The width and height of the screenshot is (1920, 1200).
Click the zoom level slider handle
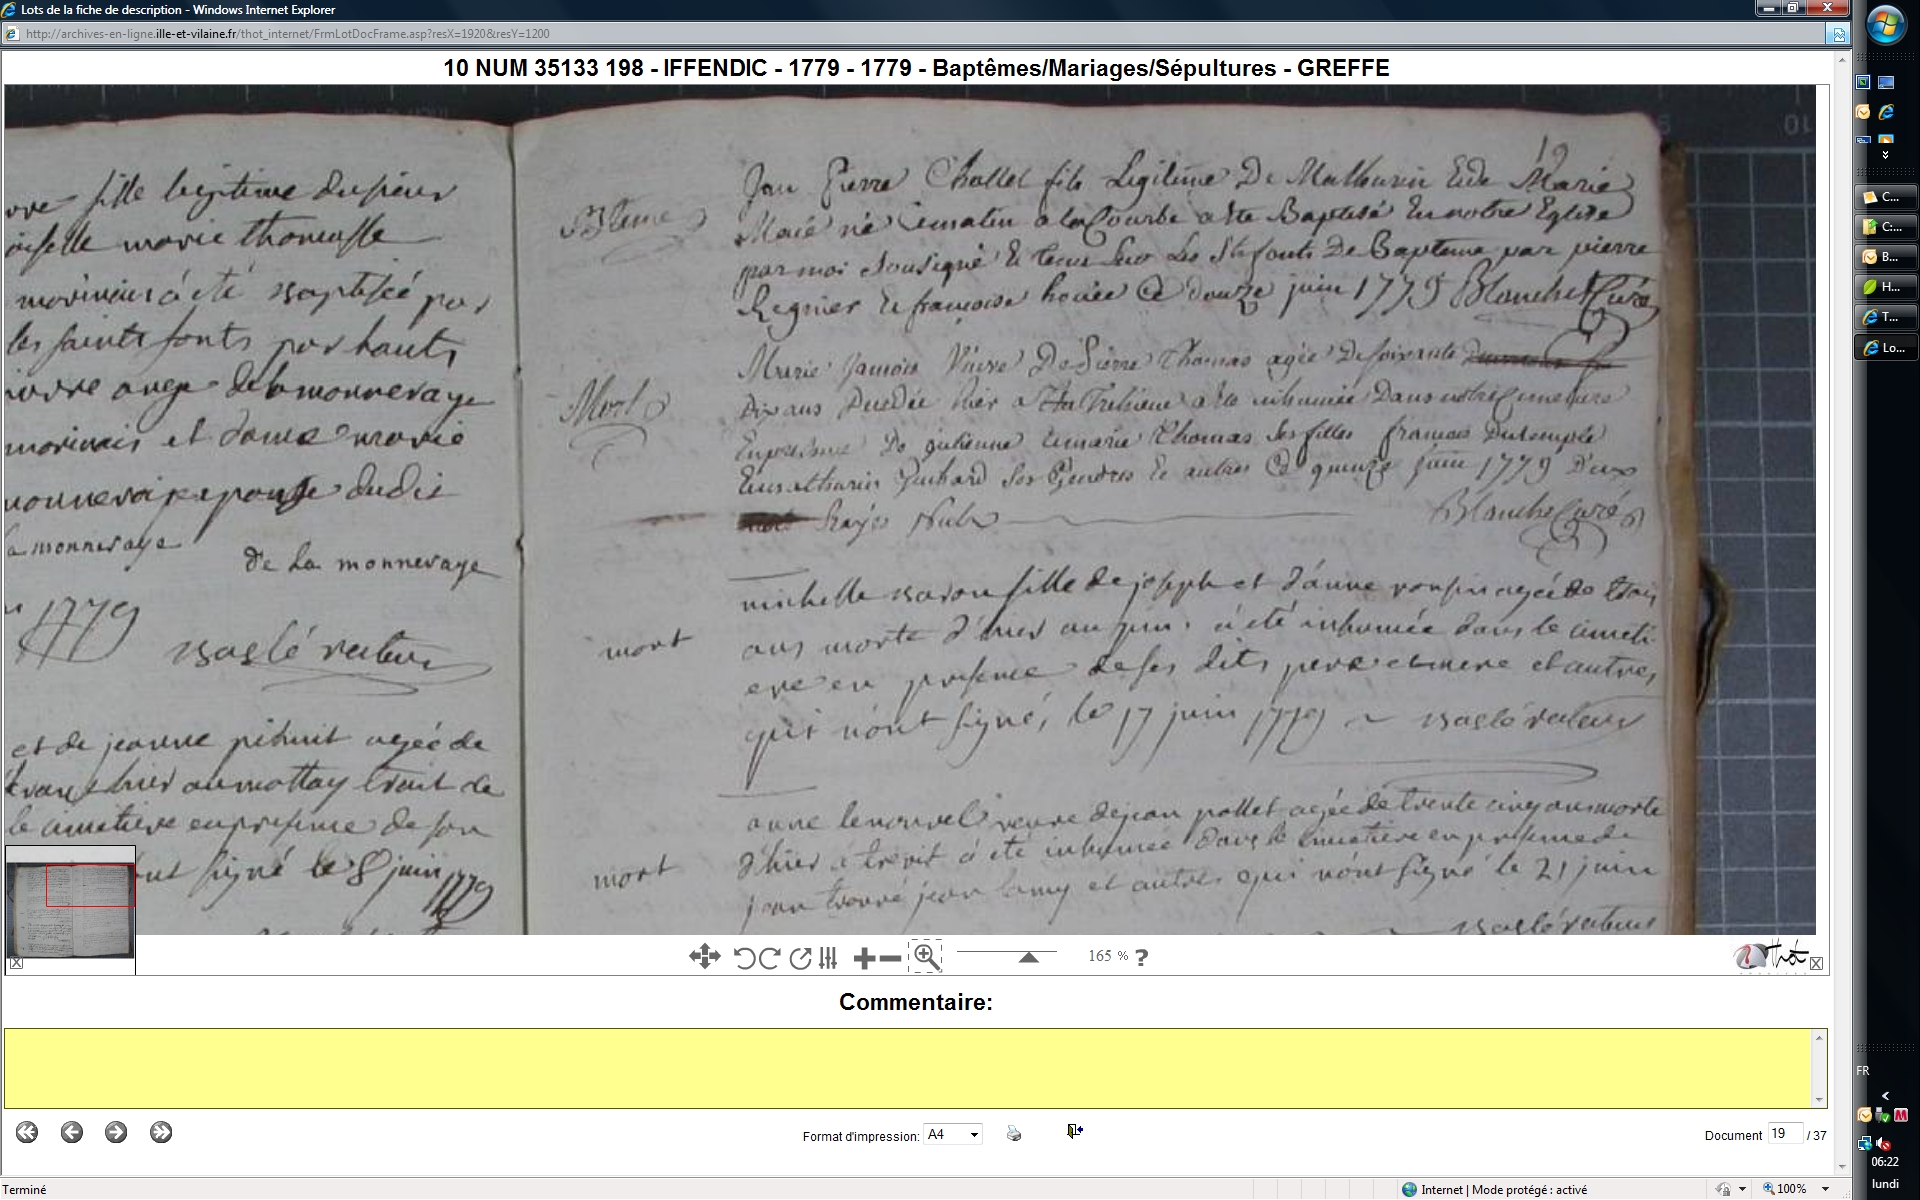(1028, 958)
